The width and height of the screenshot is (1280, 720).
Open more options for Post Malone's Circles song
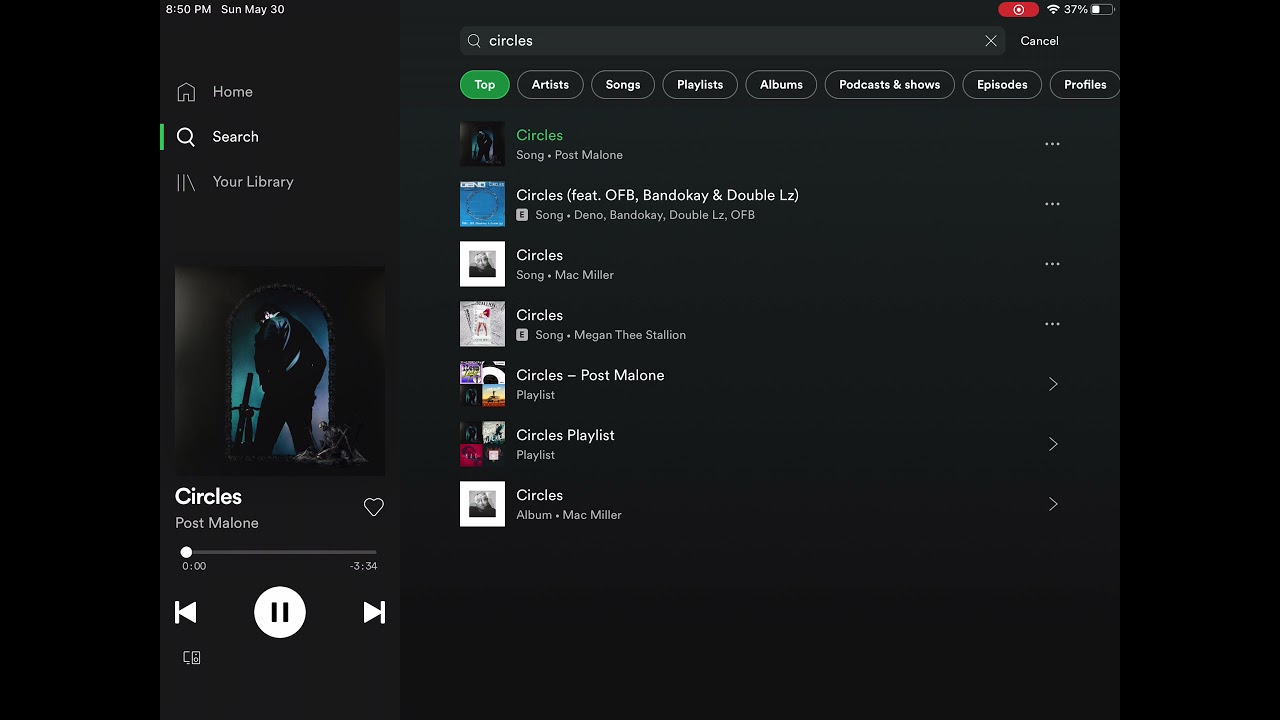click(1052, 144)
